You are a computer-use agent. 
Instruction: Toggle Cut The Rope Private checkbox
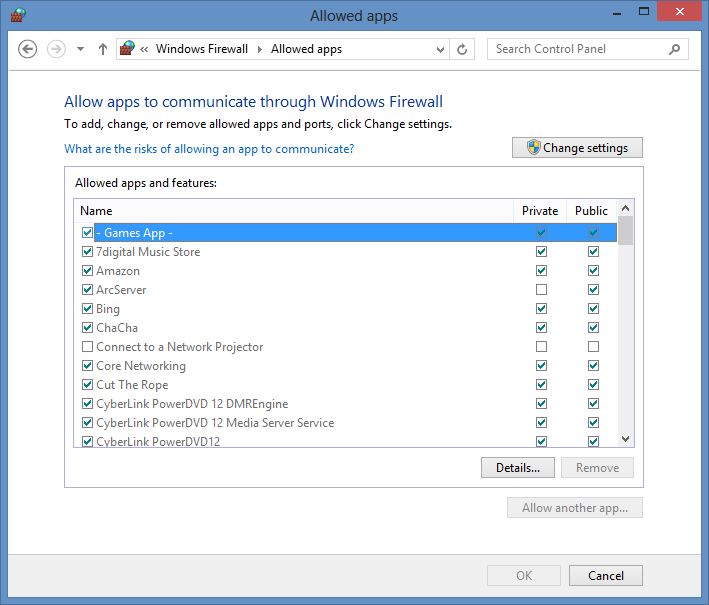point(541,384)
